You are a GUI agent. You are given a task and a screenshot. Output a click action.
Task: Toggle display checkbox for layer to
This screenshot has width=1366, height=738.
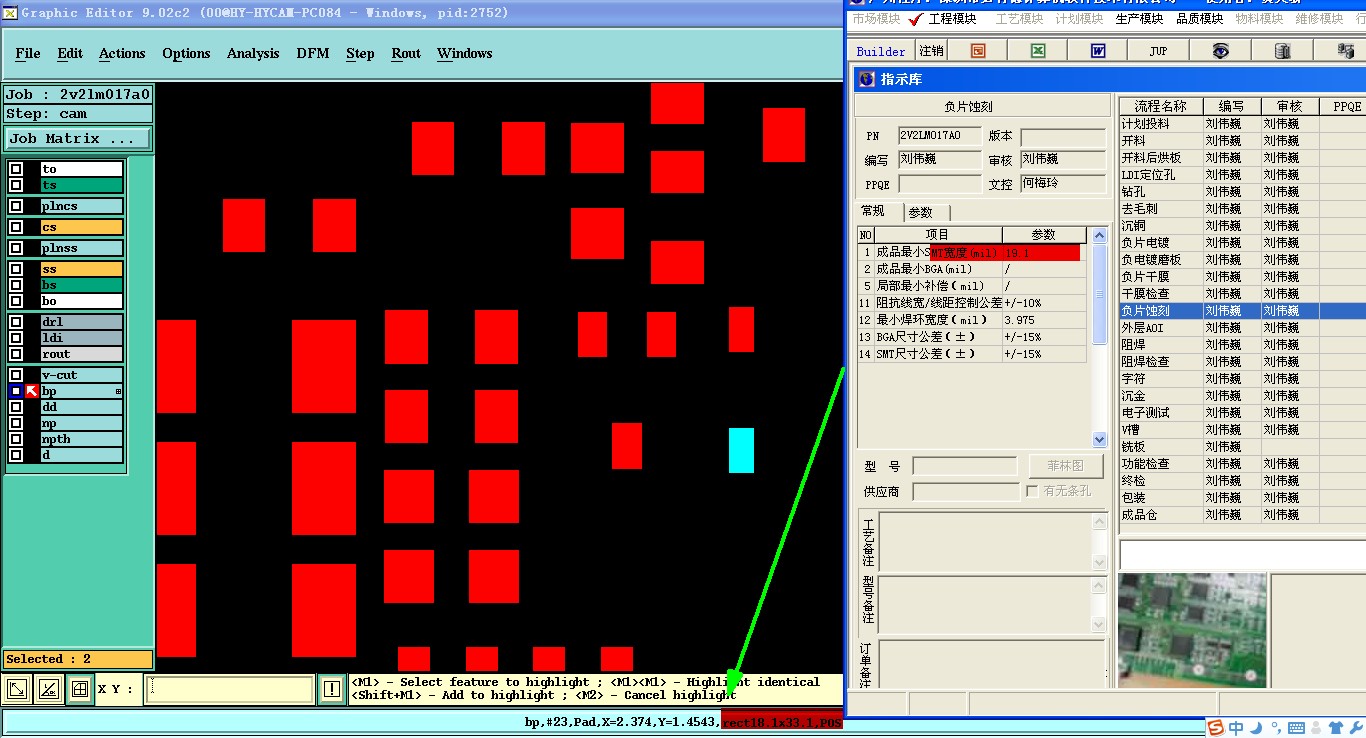pyautogui.click(x=16, y=169)
